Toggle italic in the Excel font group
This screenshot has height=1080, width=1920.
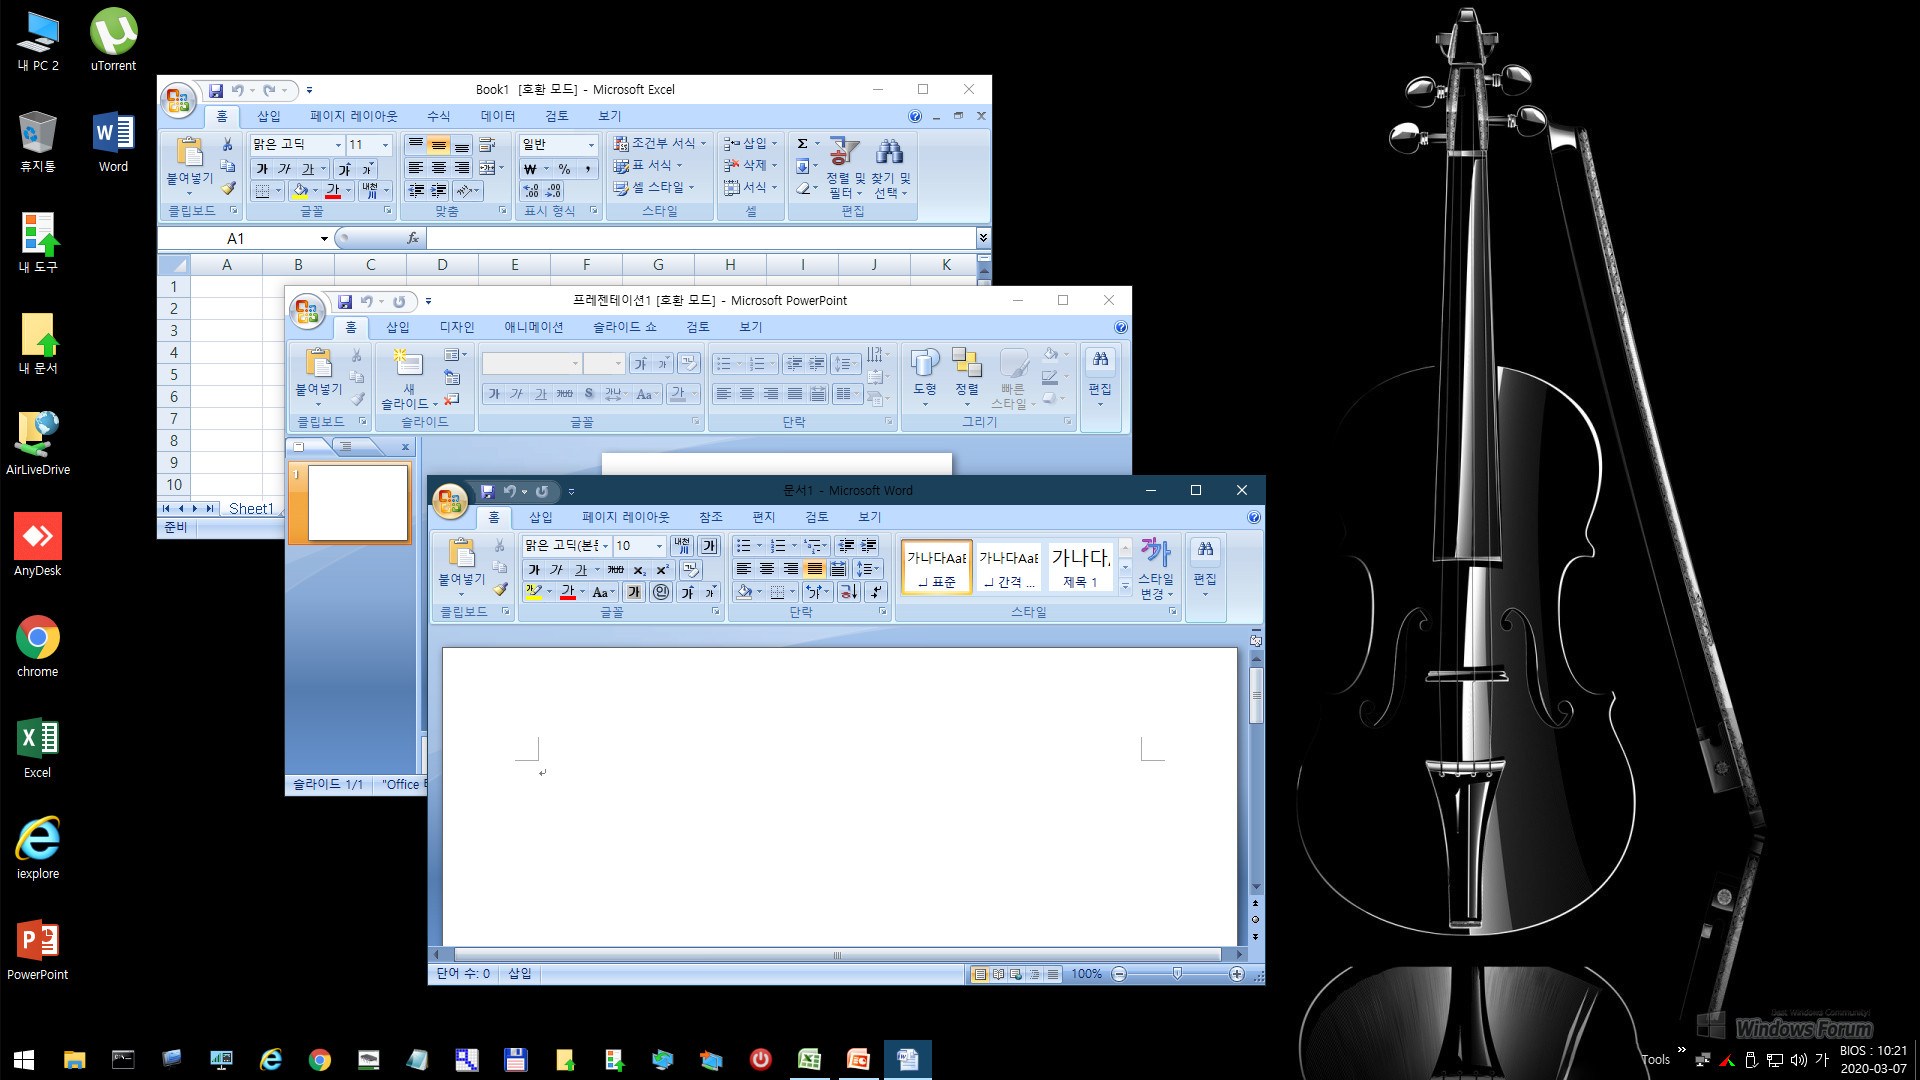(285, 168)
